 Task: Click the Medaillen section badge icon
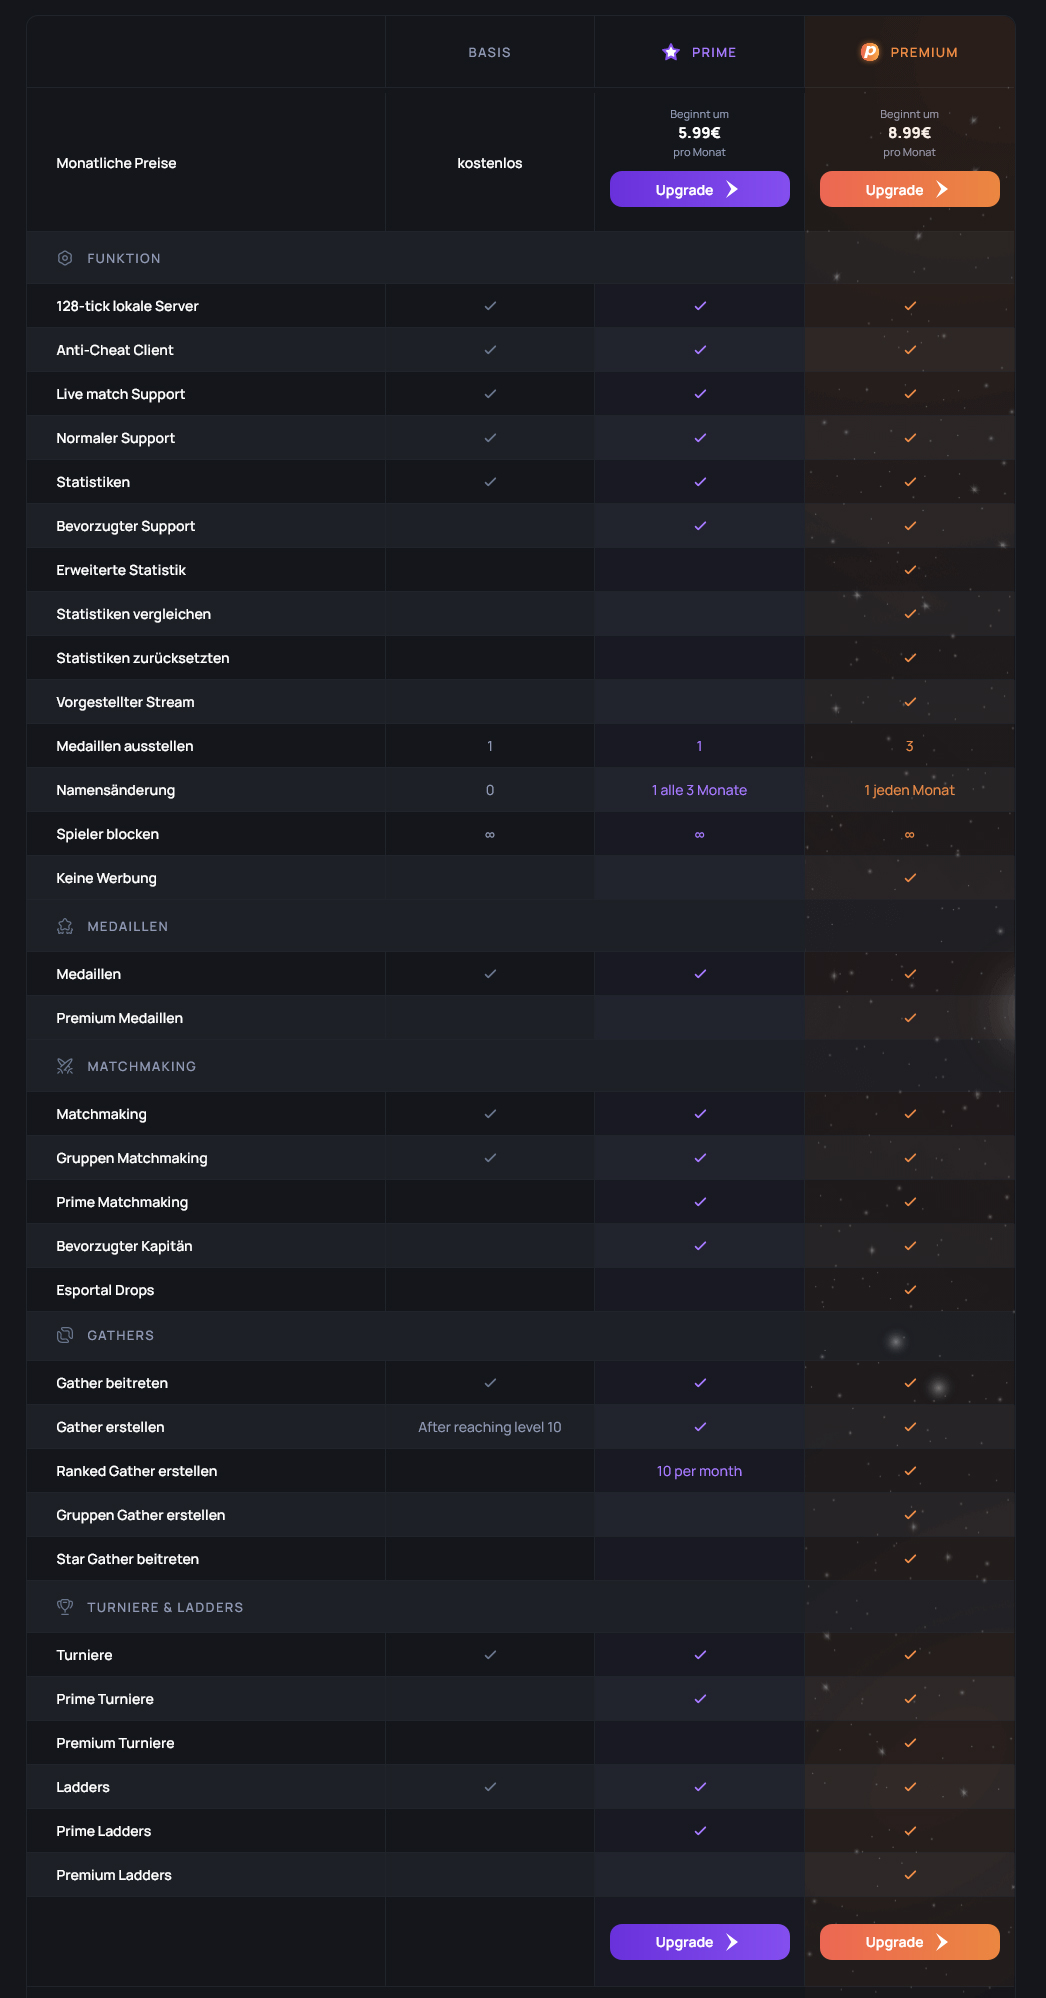65,926
